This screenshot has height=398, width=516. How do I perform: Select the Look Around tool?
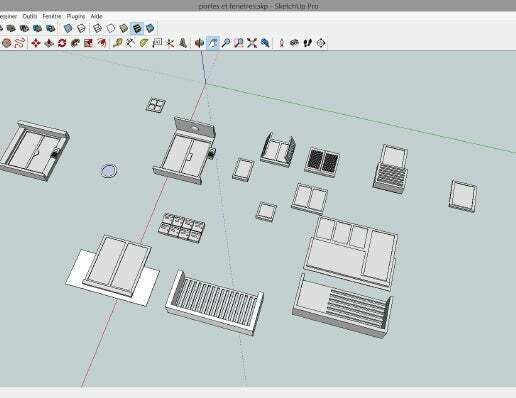[294, 43]
